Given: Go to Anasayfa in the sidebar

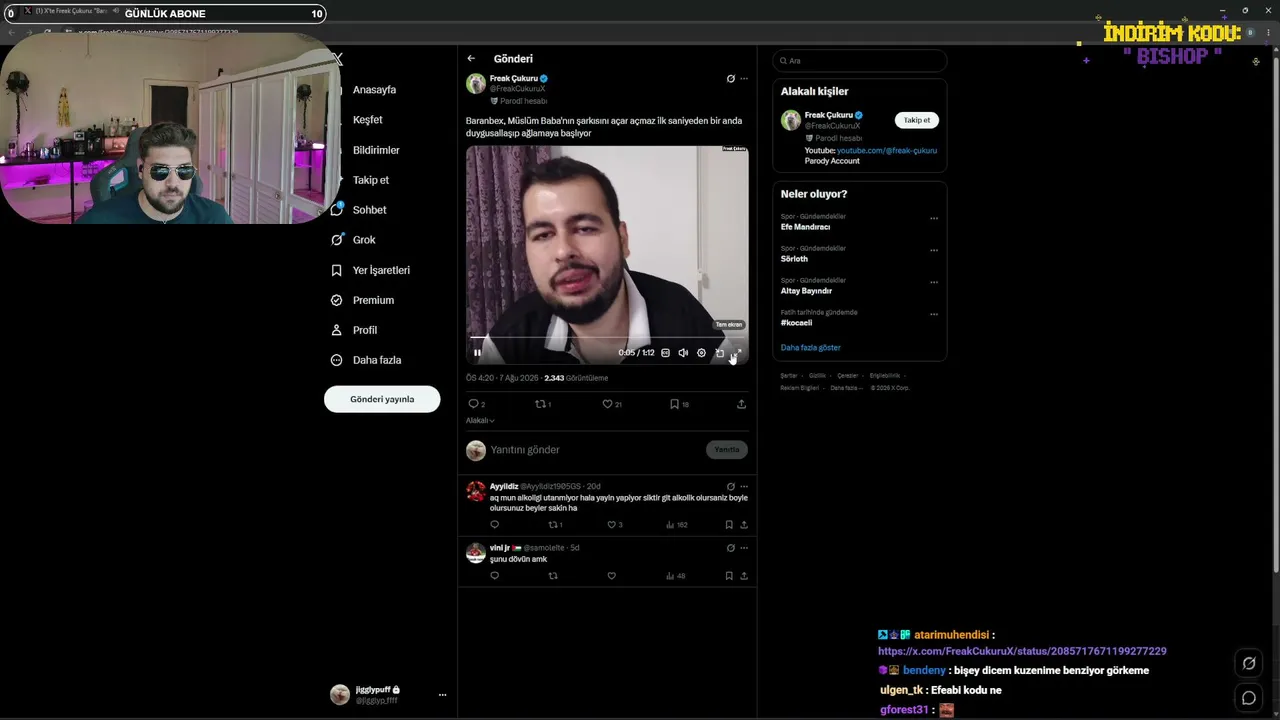Looking at the screenshot, I should [374, 90].
